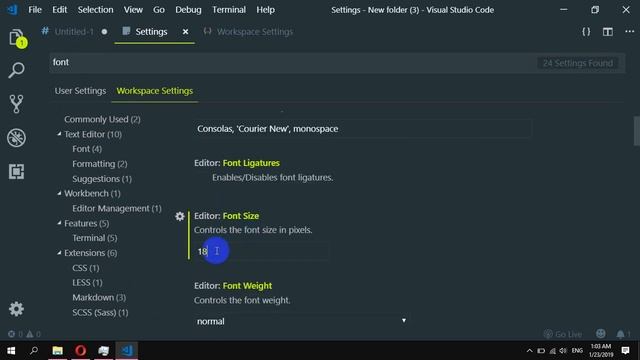The image size is (640, 360).
Task: Select Editor Management (1) in settings tree
Action: pos(117,208)
